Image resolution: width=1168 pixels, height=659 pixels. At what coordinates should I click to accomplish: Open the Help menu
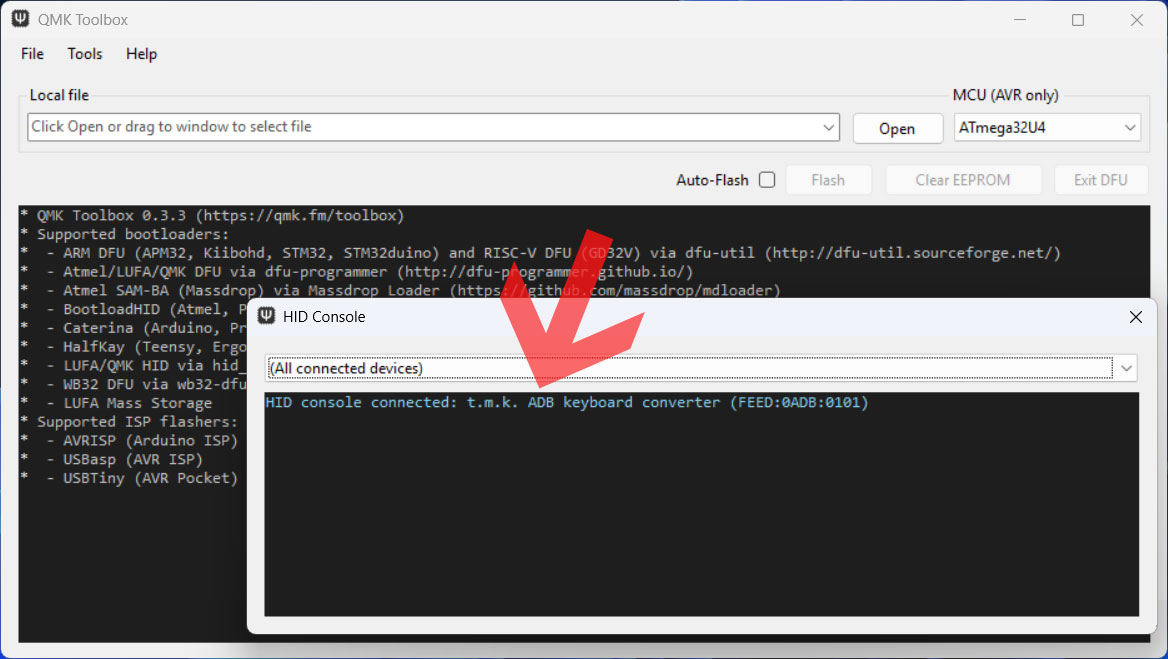[x=141, y=54]
